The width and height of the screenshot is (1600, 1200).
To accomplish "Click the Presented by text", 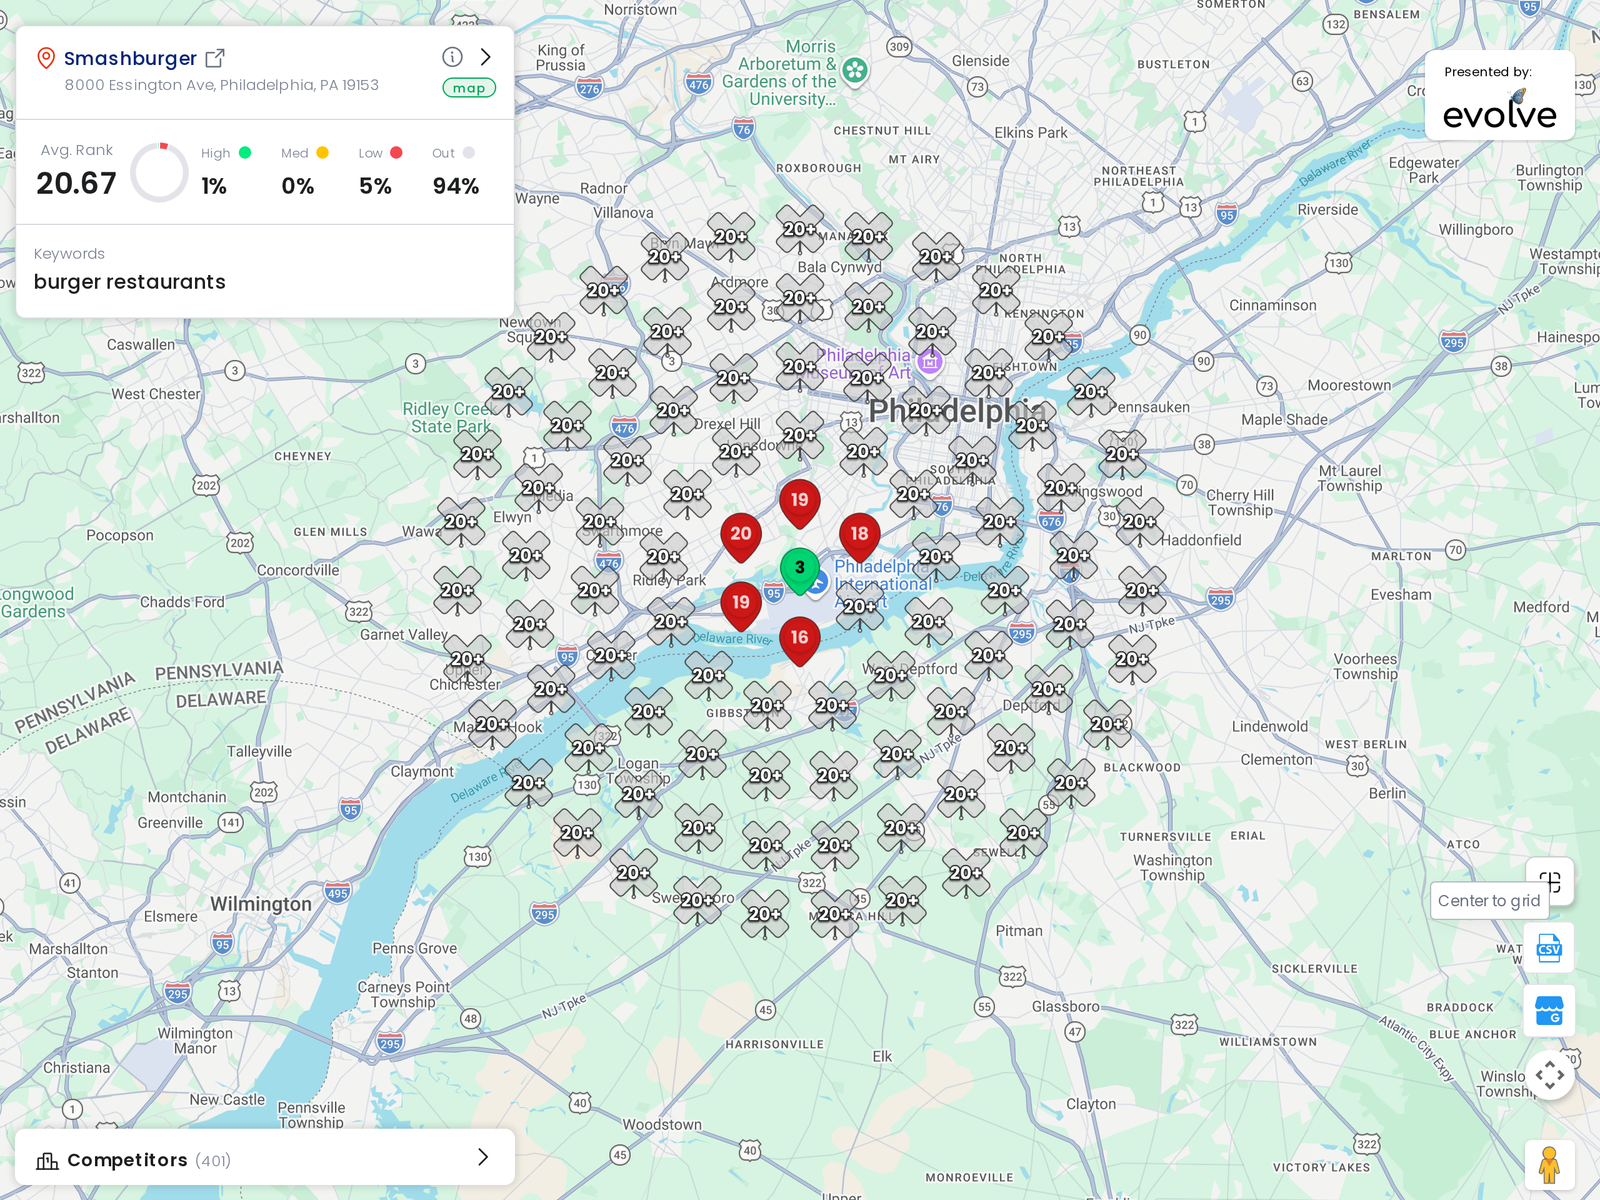I will click(1488, 72).
